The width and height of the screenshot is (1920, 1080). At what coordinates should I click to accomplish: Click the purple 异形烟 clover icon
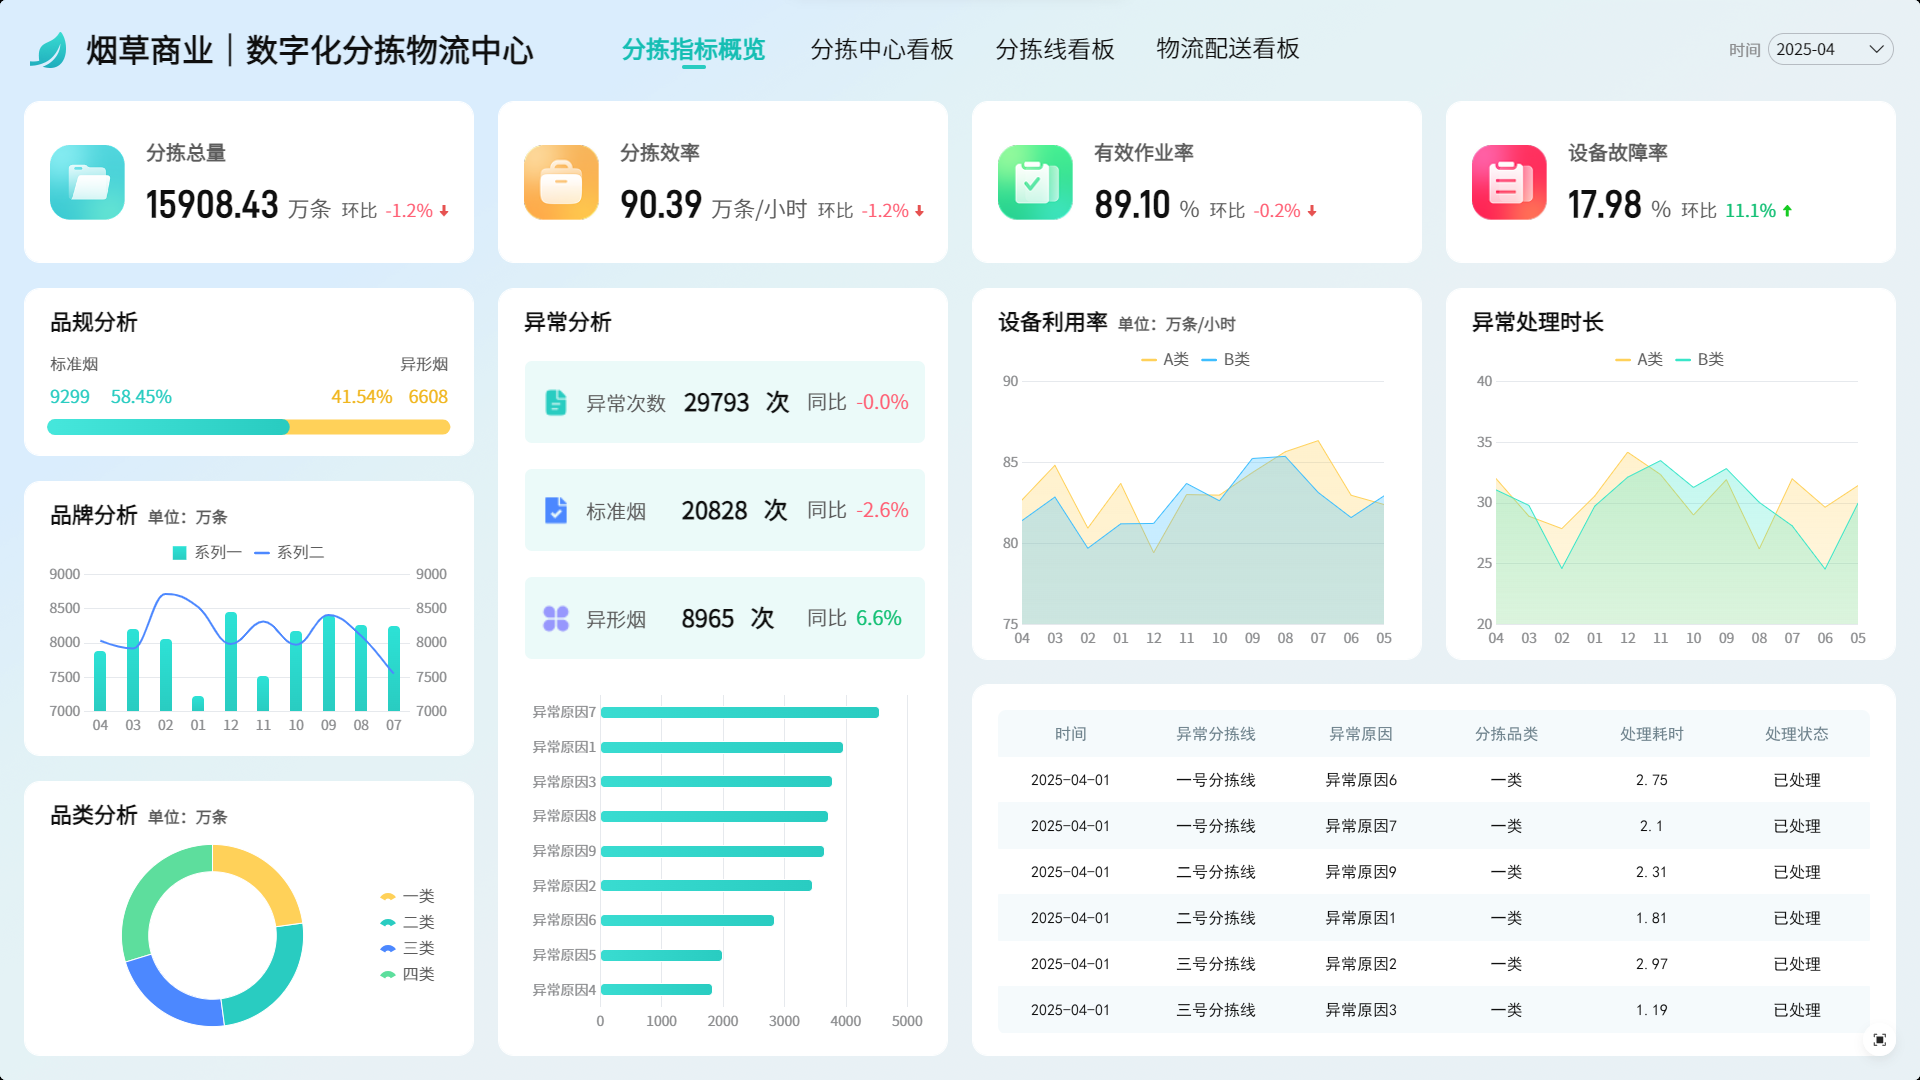[556, 618]
